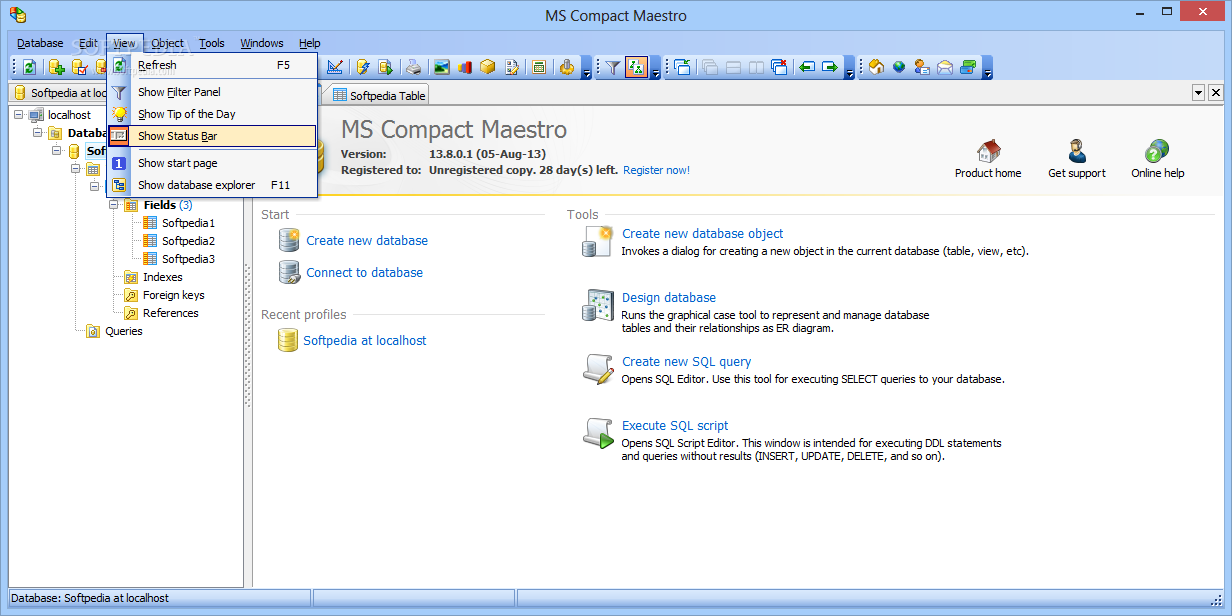Click the ruler and chart designer toolbar icon
The height and width of the screenshot is (616, 1232).
(x=335, y=67)
